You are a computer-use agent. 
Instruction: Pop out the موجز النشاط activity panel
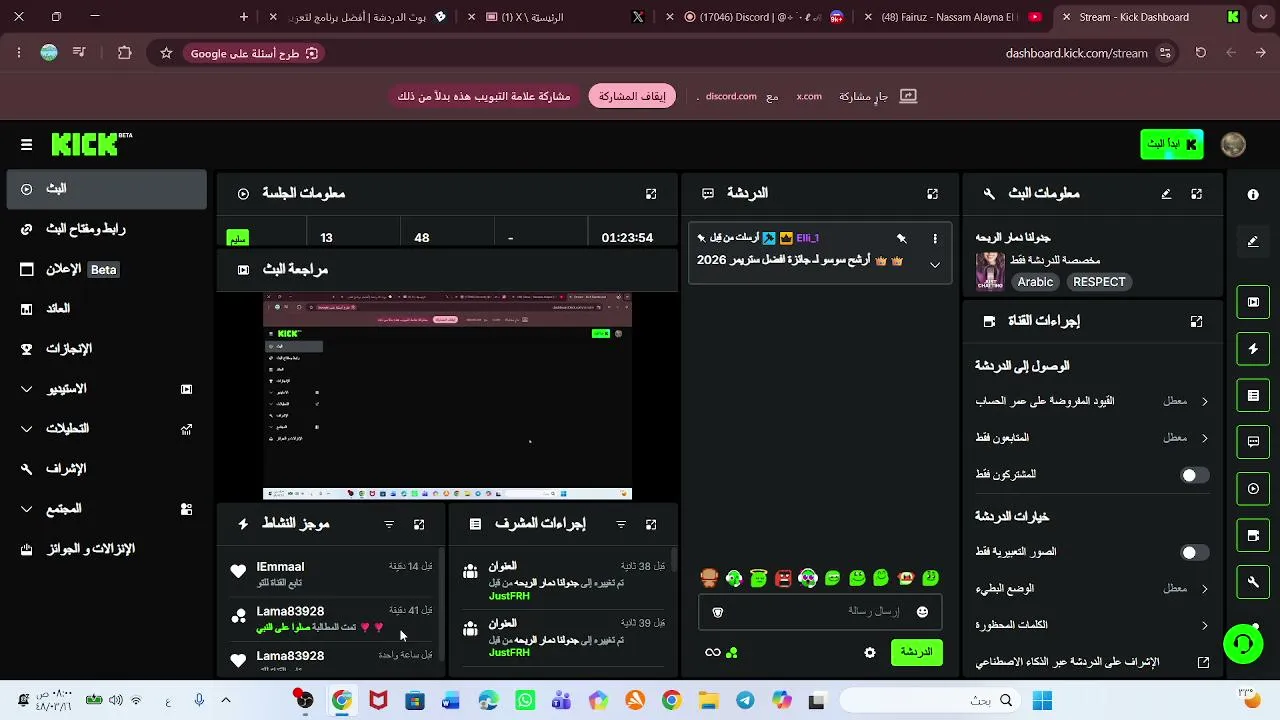pos(419,524)
